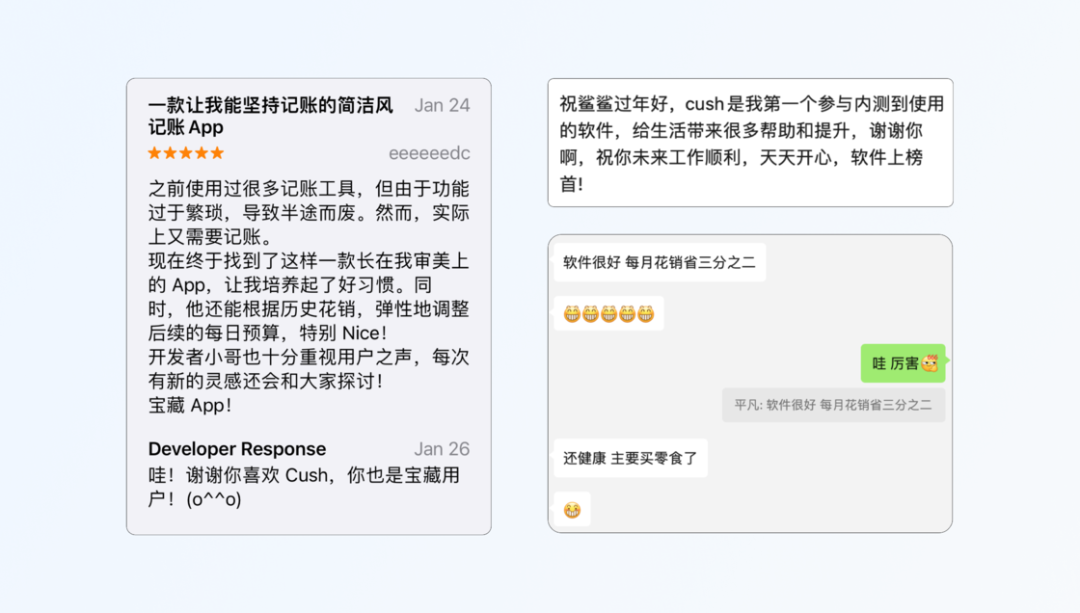Click the quoted reply starting with 平凡
Image resolution: width=1080 pixels, height=613 pixels.
(833, 405)
